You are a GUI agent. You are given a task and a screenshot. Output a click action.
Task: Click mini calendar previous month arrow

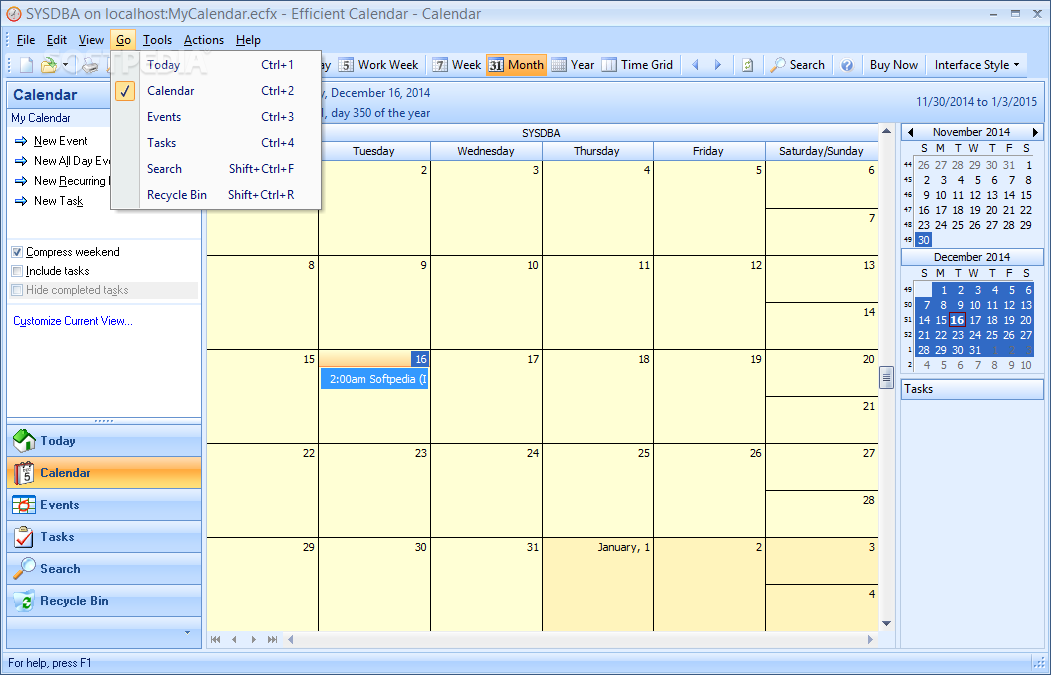pyautogui.click(x=910, y=133)
